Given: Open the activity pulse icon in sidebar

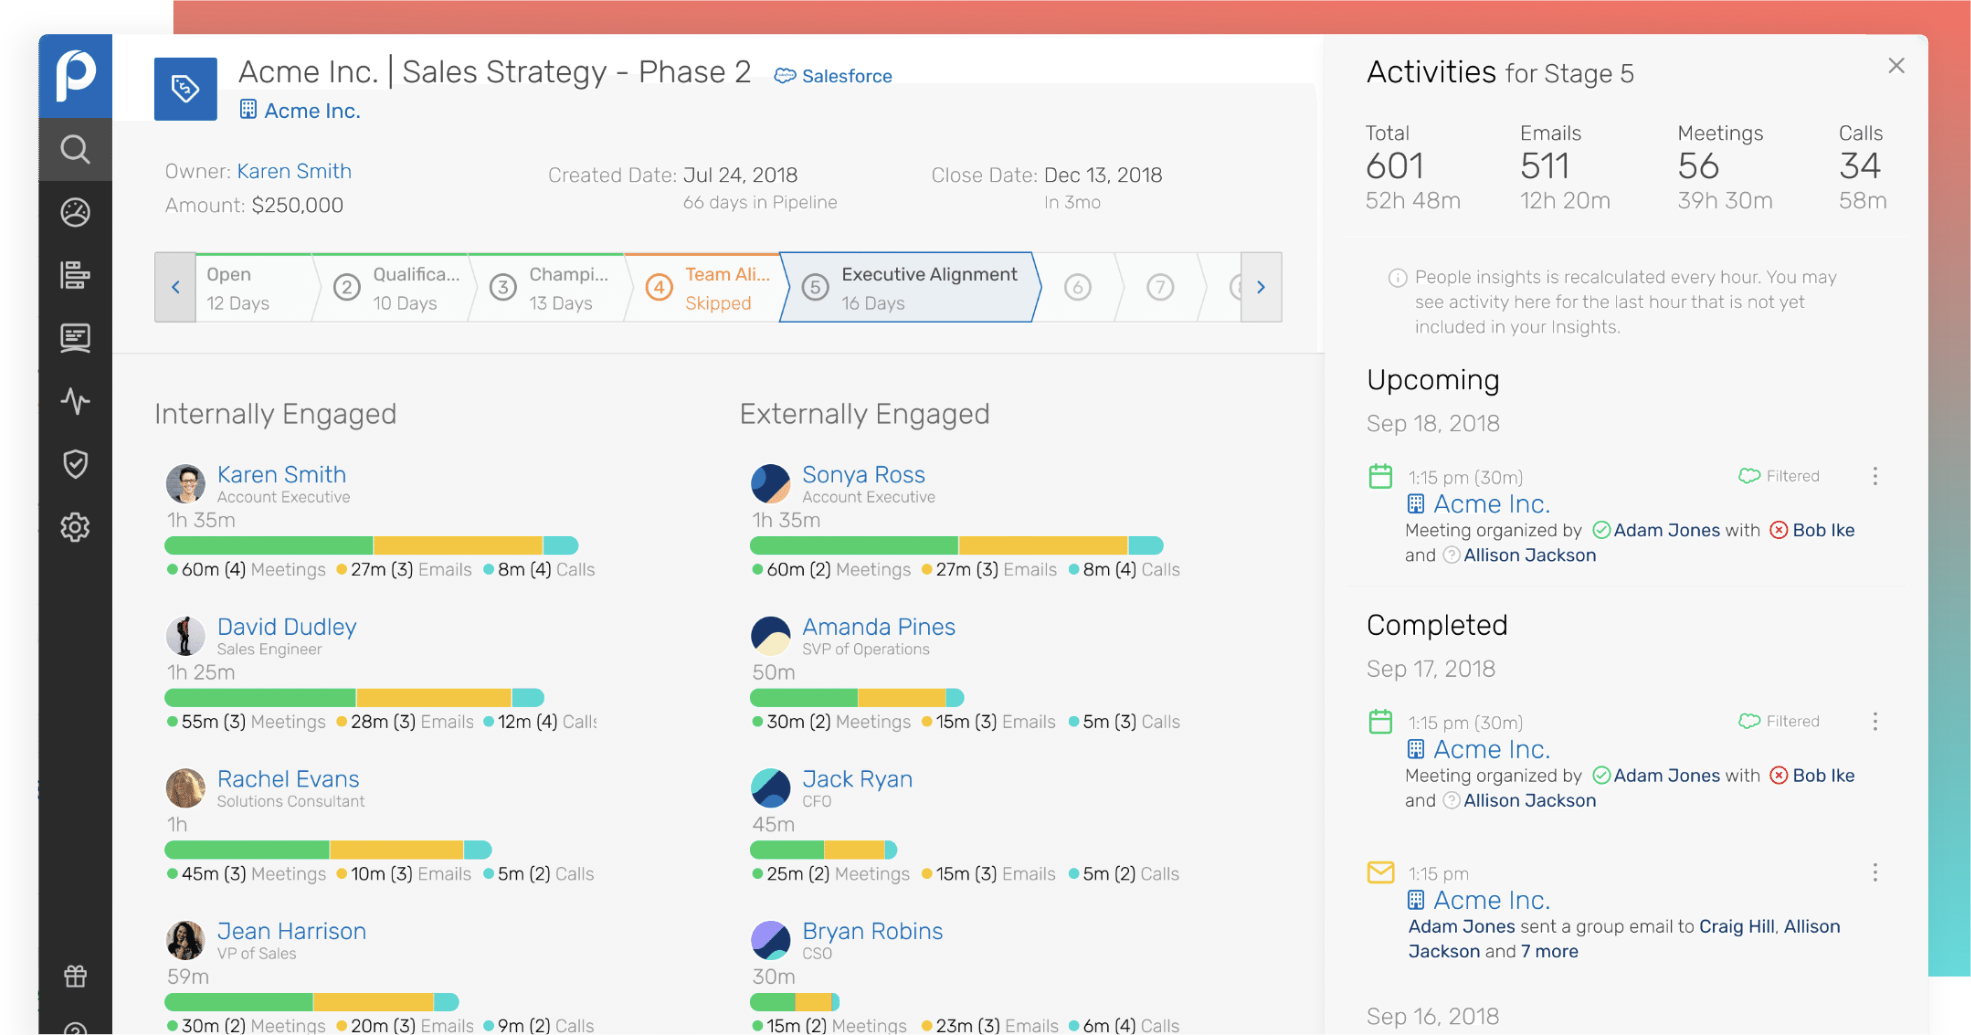Looking at the screenshot, I should pyautogui.click(x=75, y=401).
